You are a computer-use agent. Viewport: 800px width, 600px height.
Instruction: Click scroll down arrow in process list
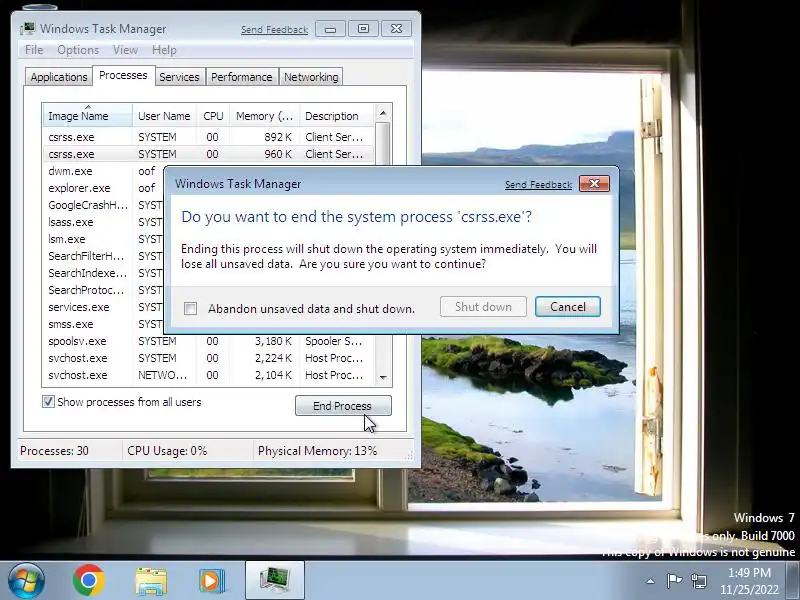click(x=383, y=378)
